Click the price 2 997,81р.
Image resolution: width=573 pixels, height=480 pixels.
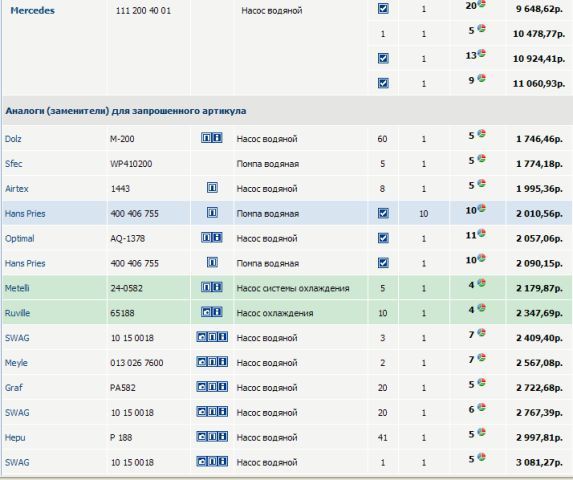coord(539,438)
